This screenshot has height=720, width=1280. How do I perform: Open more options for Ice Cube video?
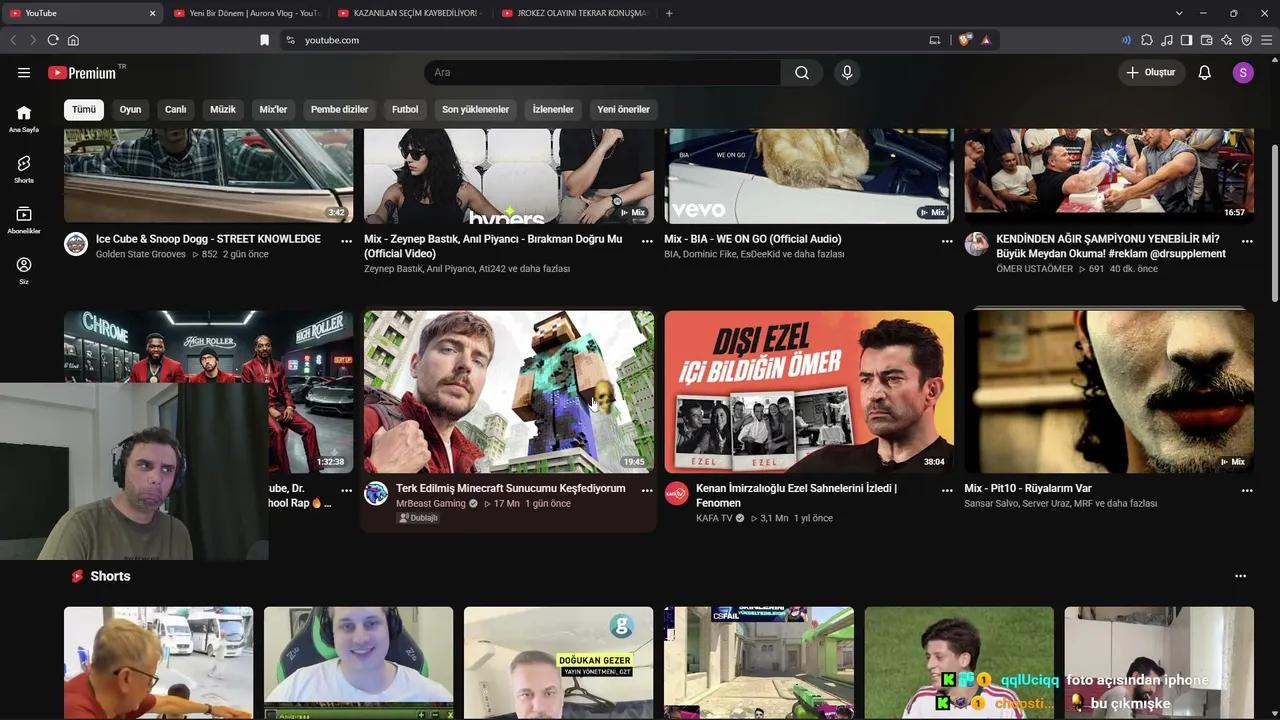coord(346,241)
